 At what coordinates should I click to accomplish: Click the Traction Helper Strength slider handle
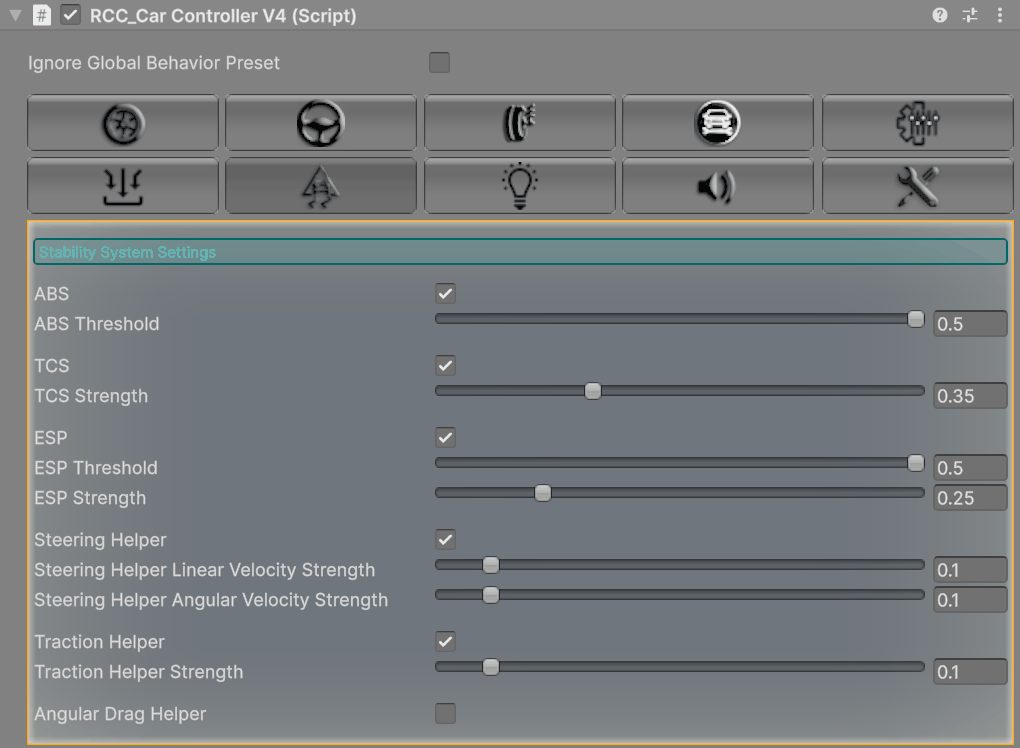coord(491,667)
